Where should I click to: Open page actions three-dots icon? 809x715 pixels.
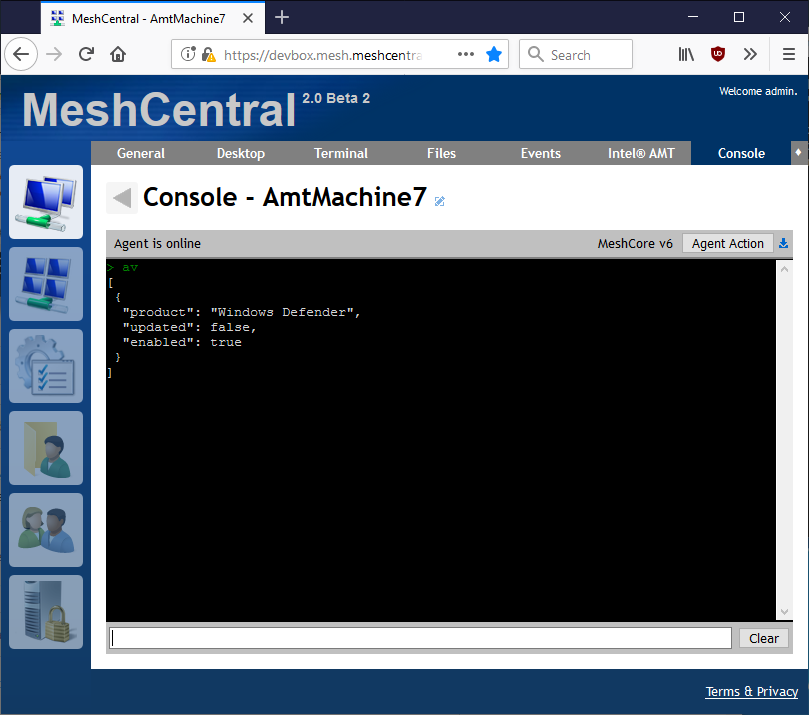tap(465, 54)
